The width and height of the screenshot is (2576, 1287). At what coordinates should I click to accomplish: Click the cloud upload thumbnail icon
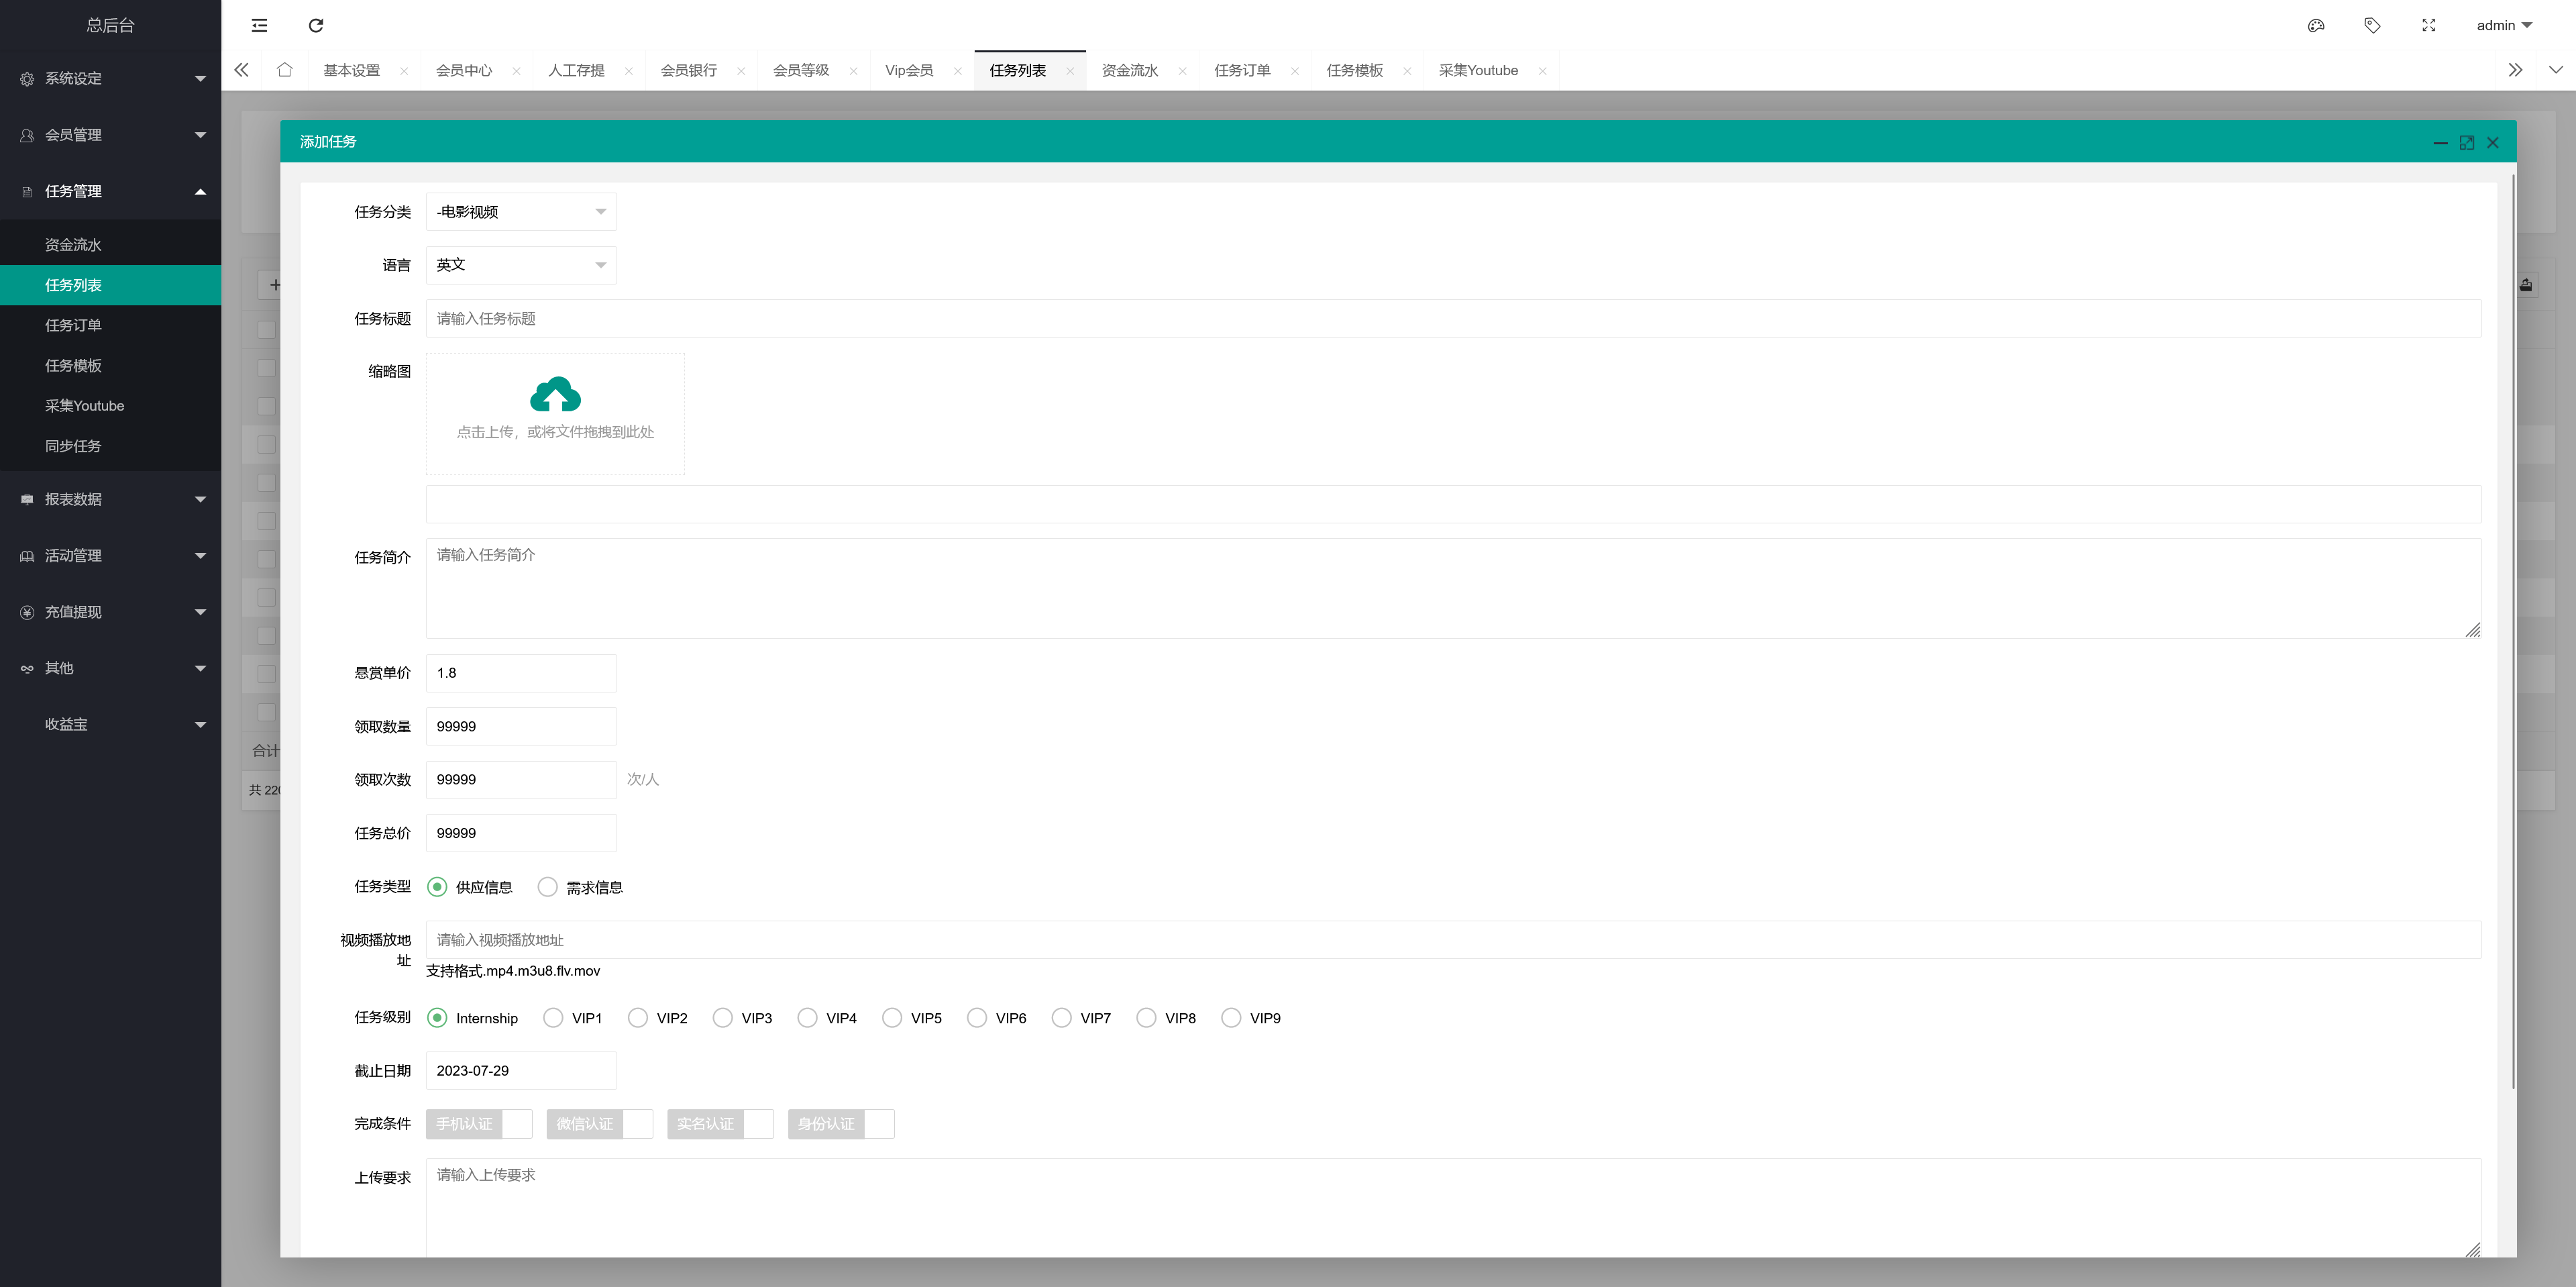pos(555,395)
